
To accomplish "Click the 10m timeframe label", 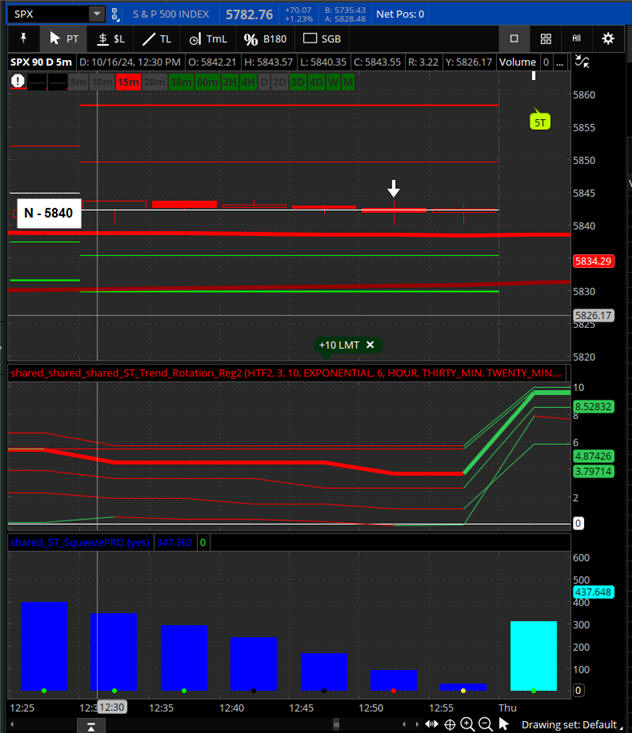I will pyautogui.click(x=102, y=82).
